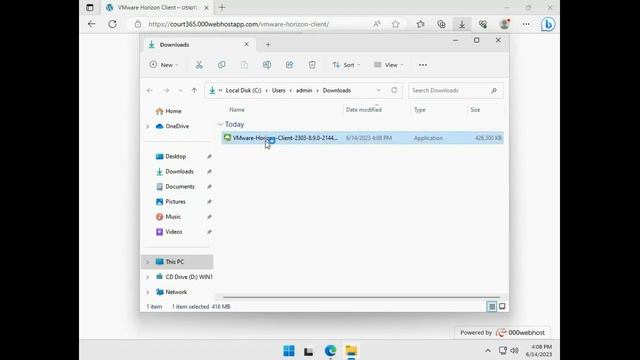Expand the OneDrive tree node
Viewport: 640px width, 360px height.
click(148, 127)
